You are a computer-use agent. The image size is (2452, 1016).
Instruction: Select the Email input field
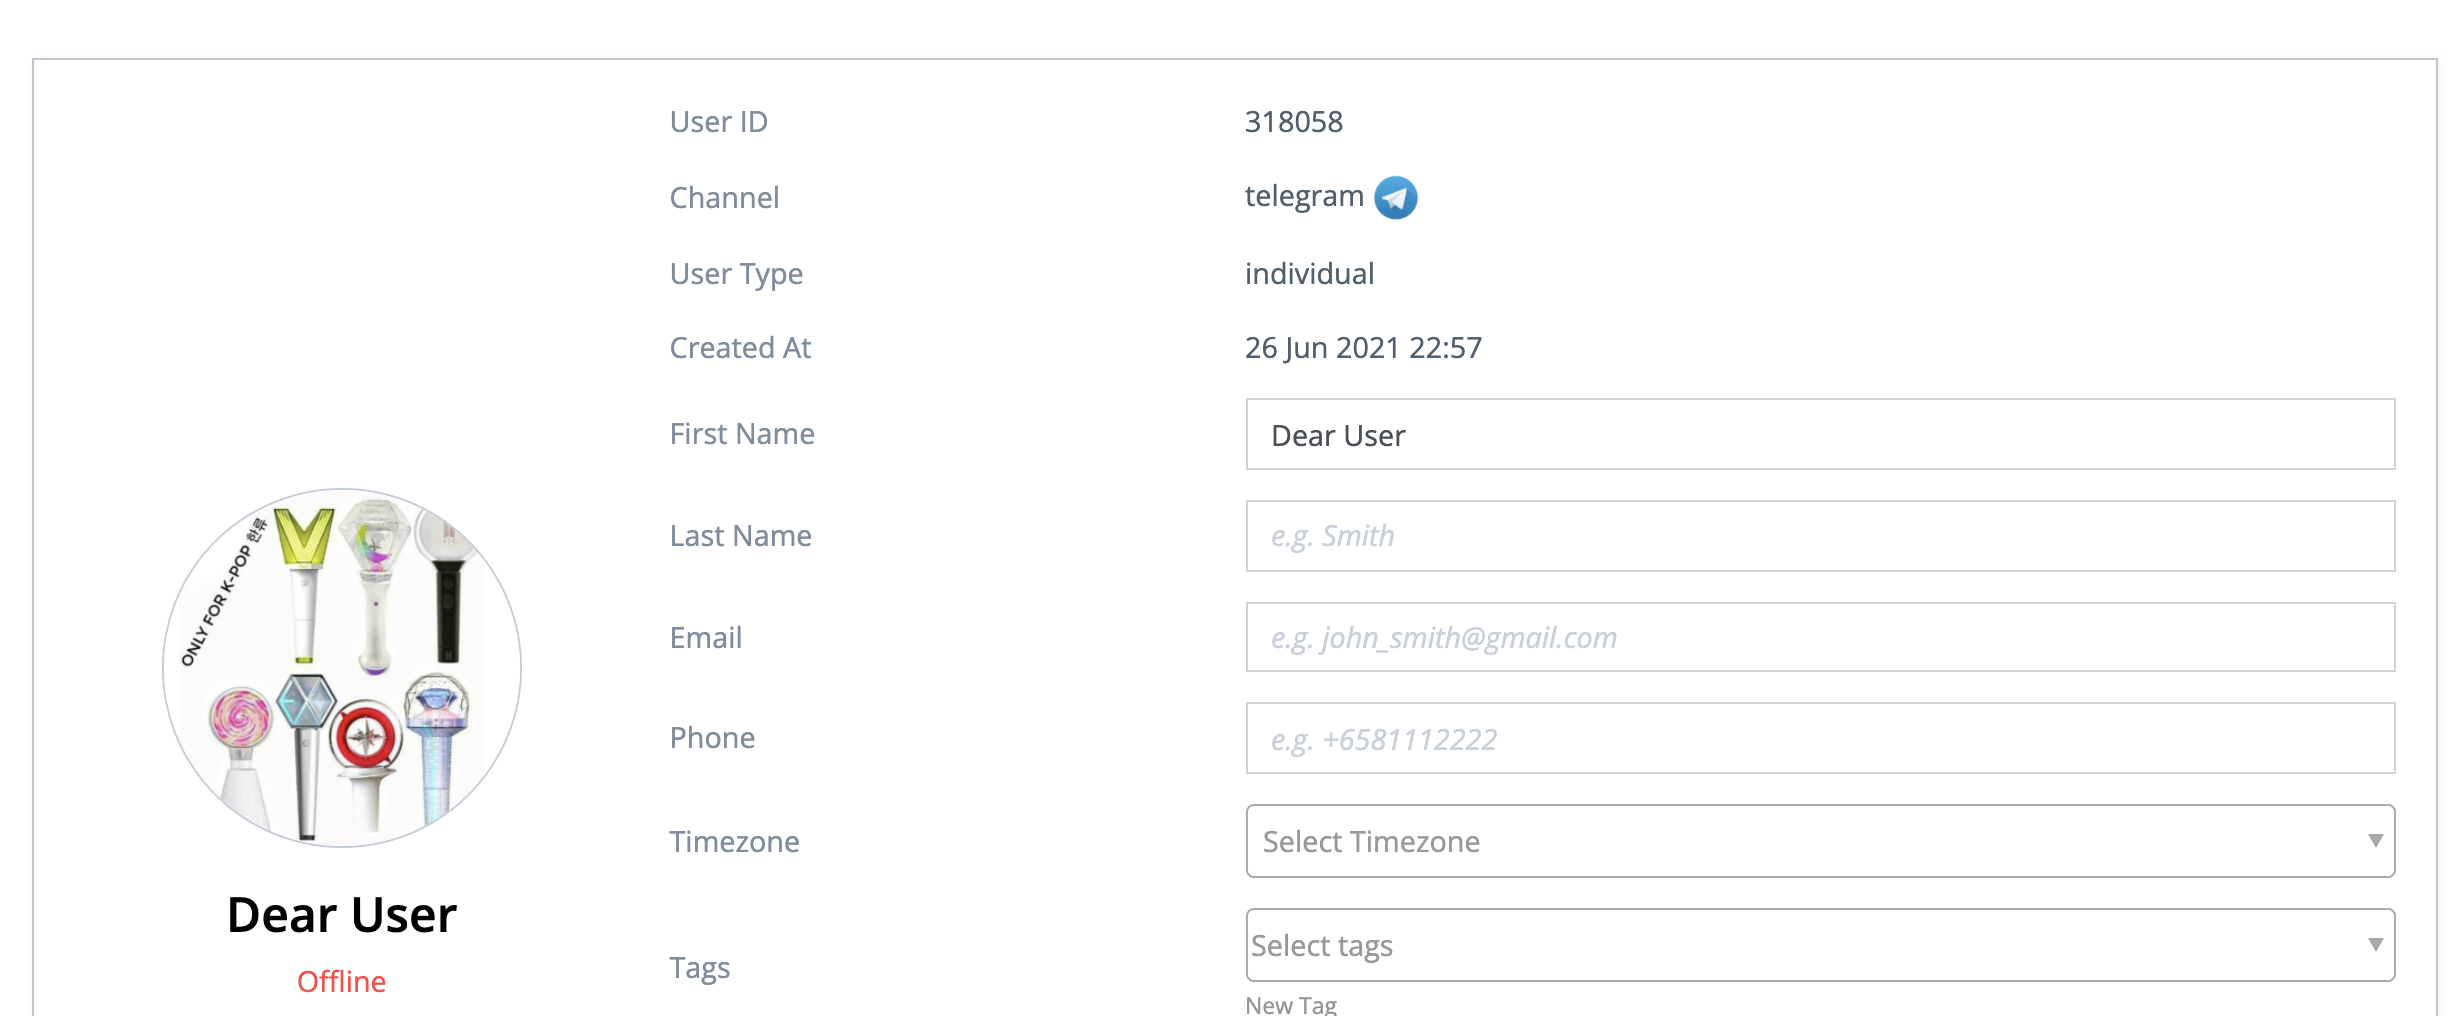coord(1819,638)
